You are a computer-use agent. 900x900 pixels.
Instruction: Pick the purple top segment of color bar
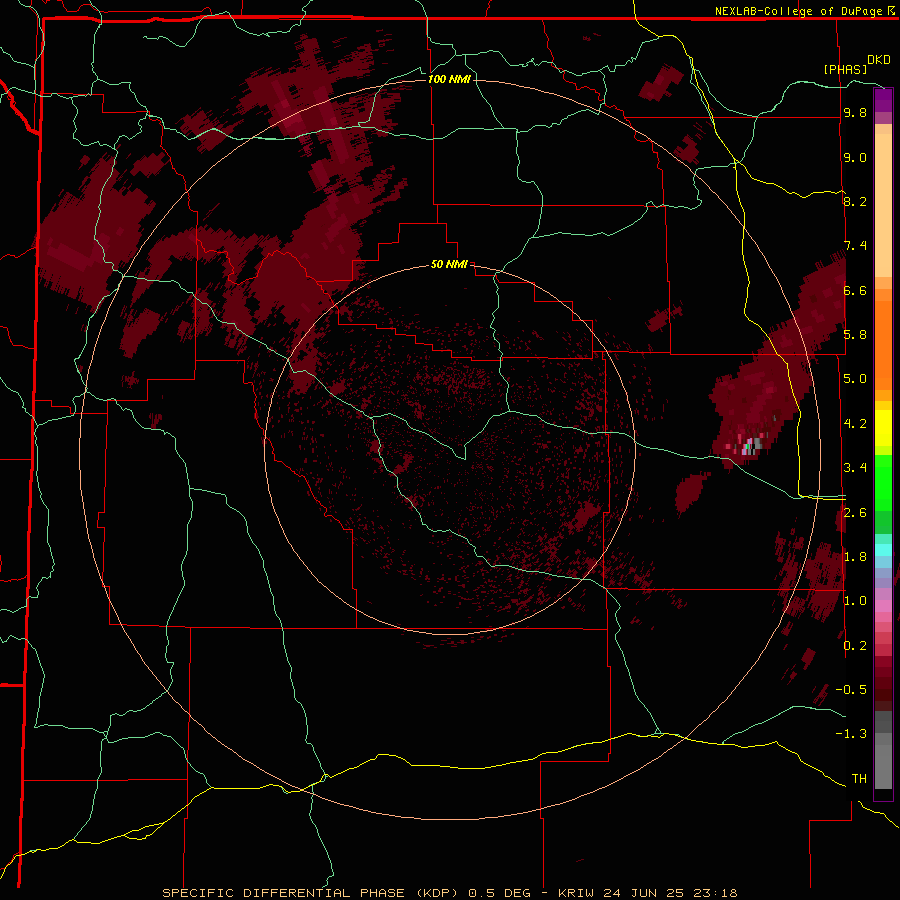pyautogui.click(x=883, y=100)
